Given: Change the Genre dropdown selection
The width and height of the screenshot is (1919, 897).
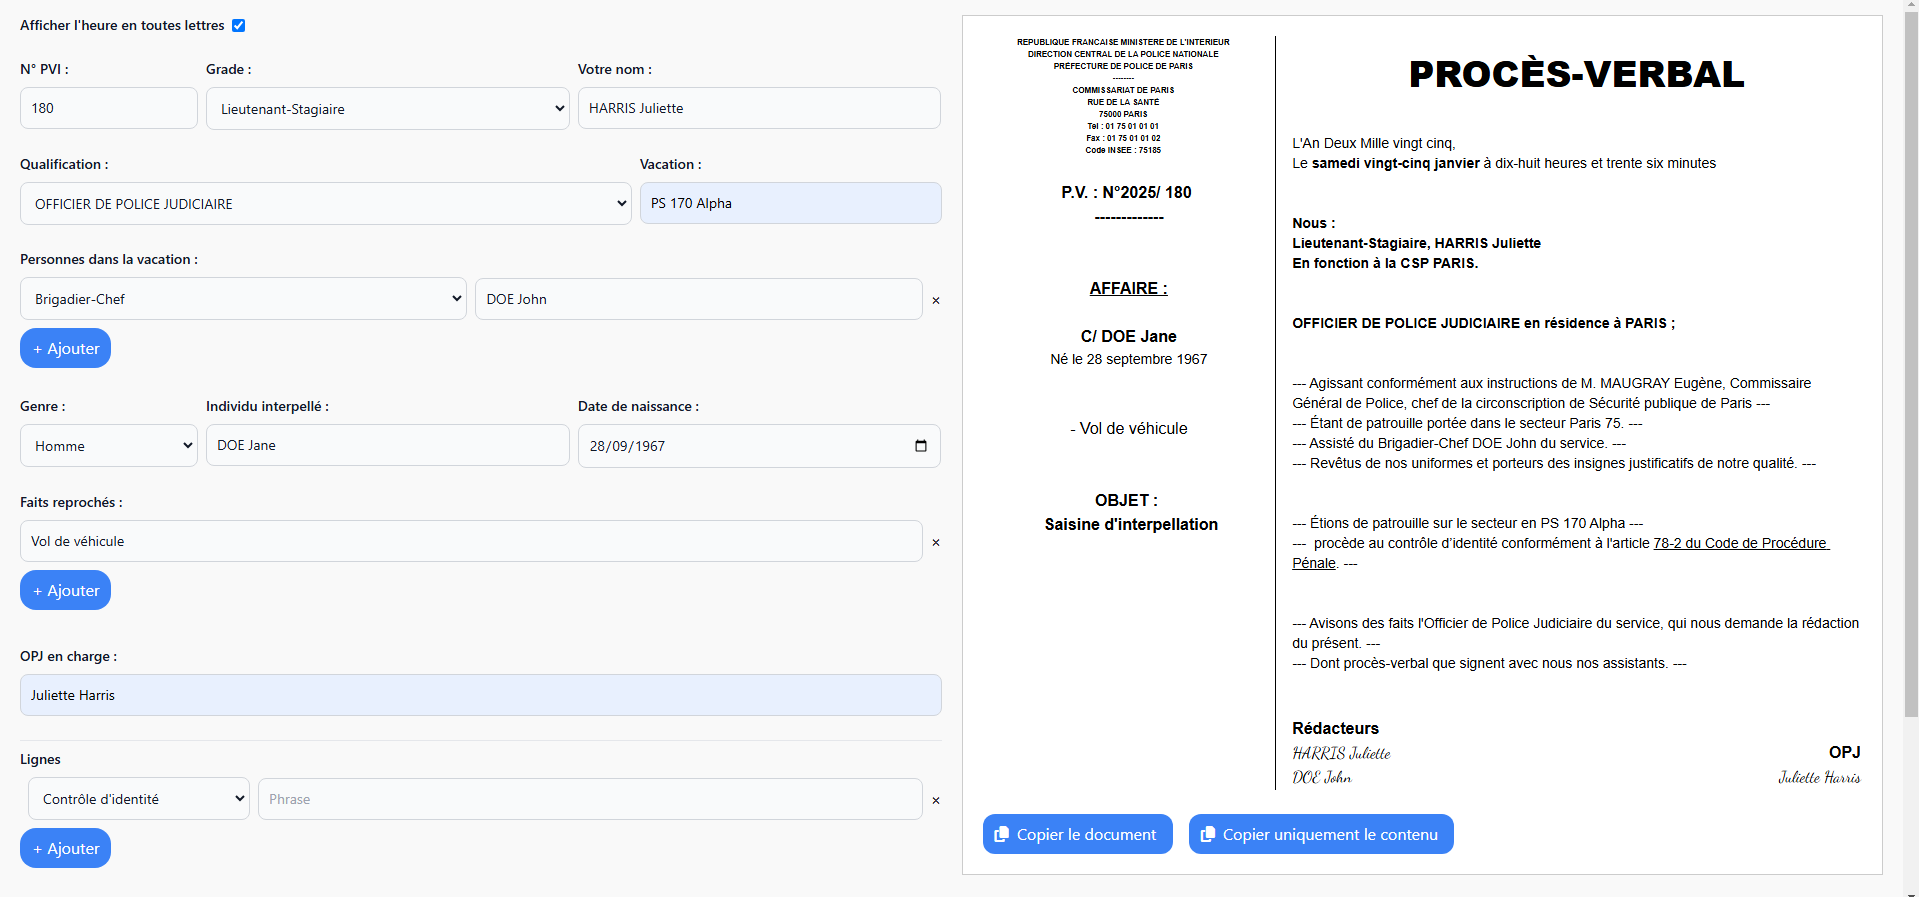Looking at the screenshot, I should coord(109,446).
